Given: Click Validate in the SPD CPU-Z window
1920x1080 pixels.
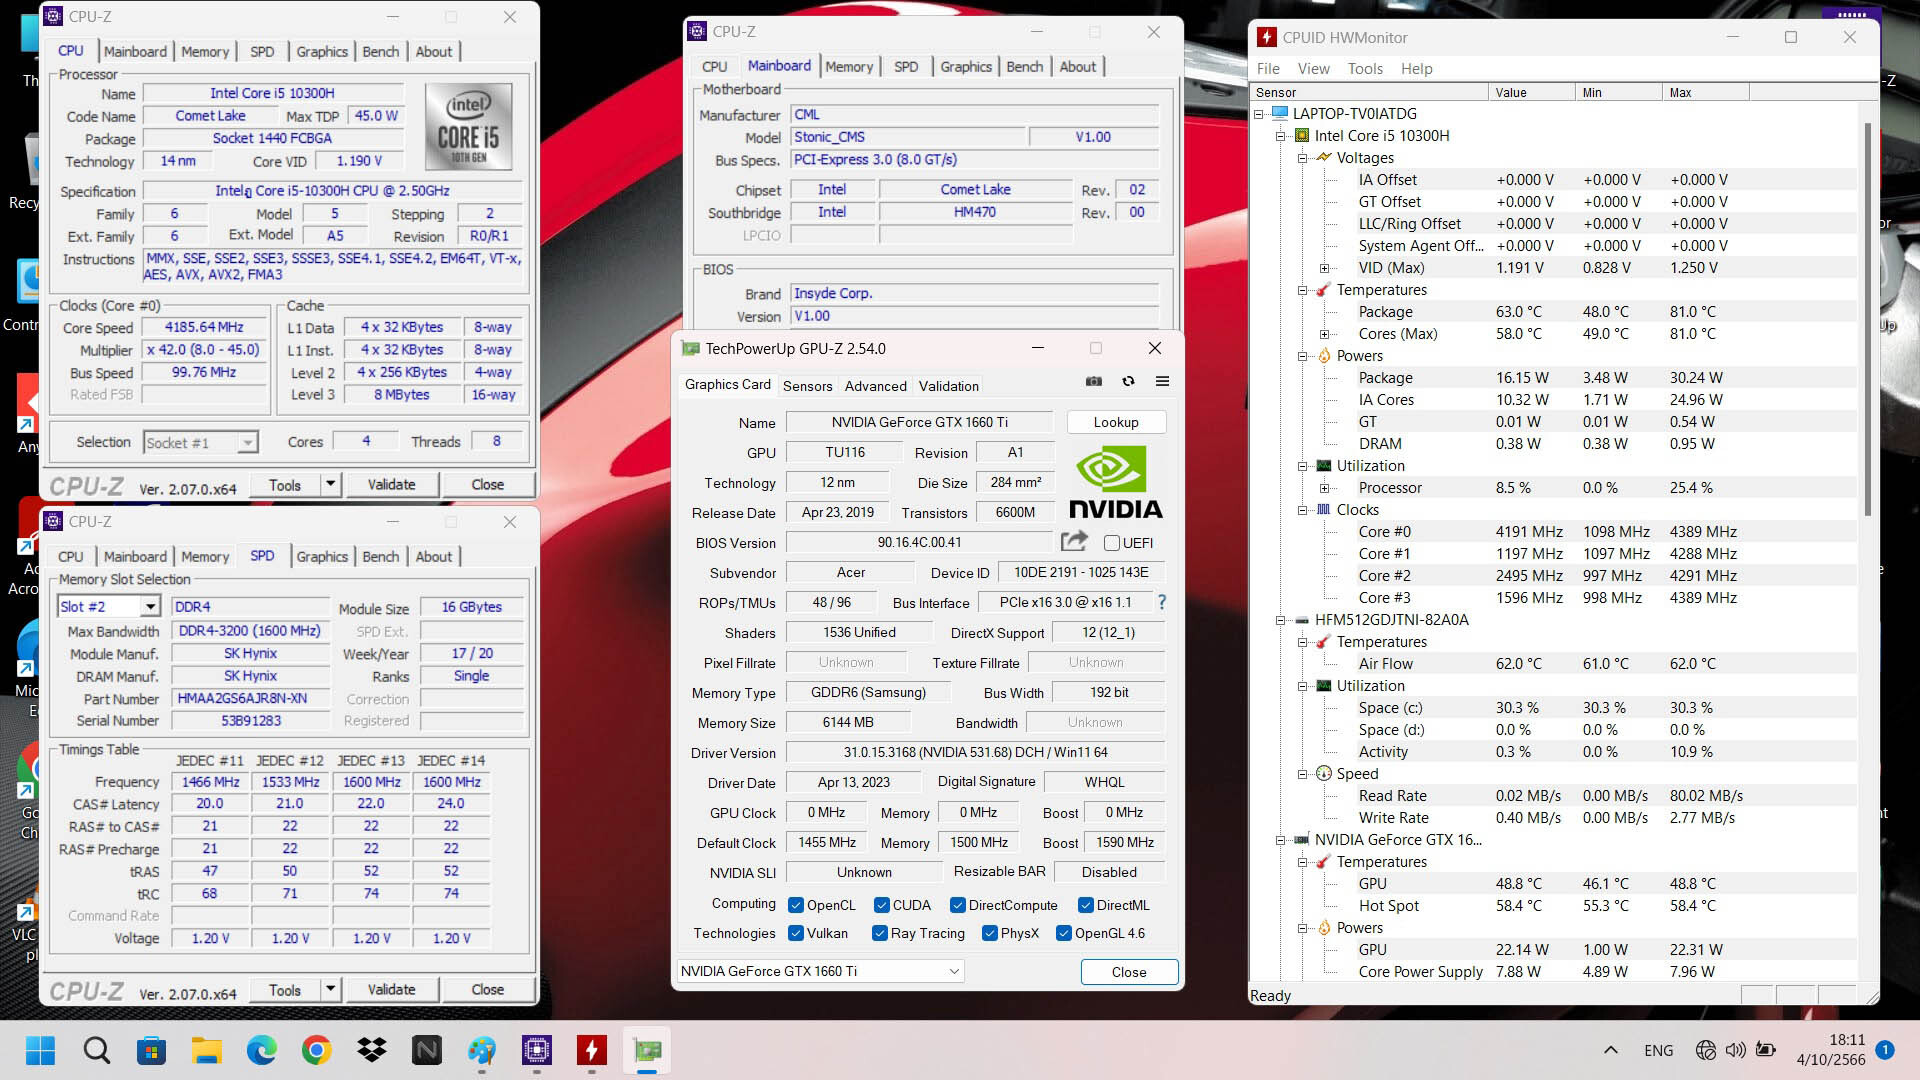Looking at the screenshot, I should [391, 990].
